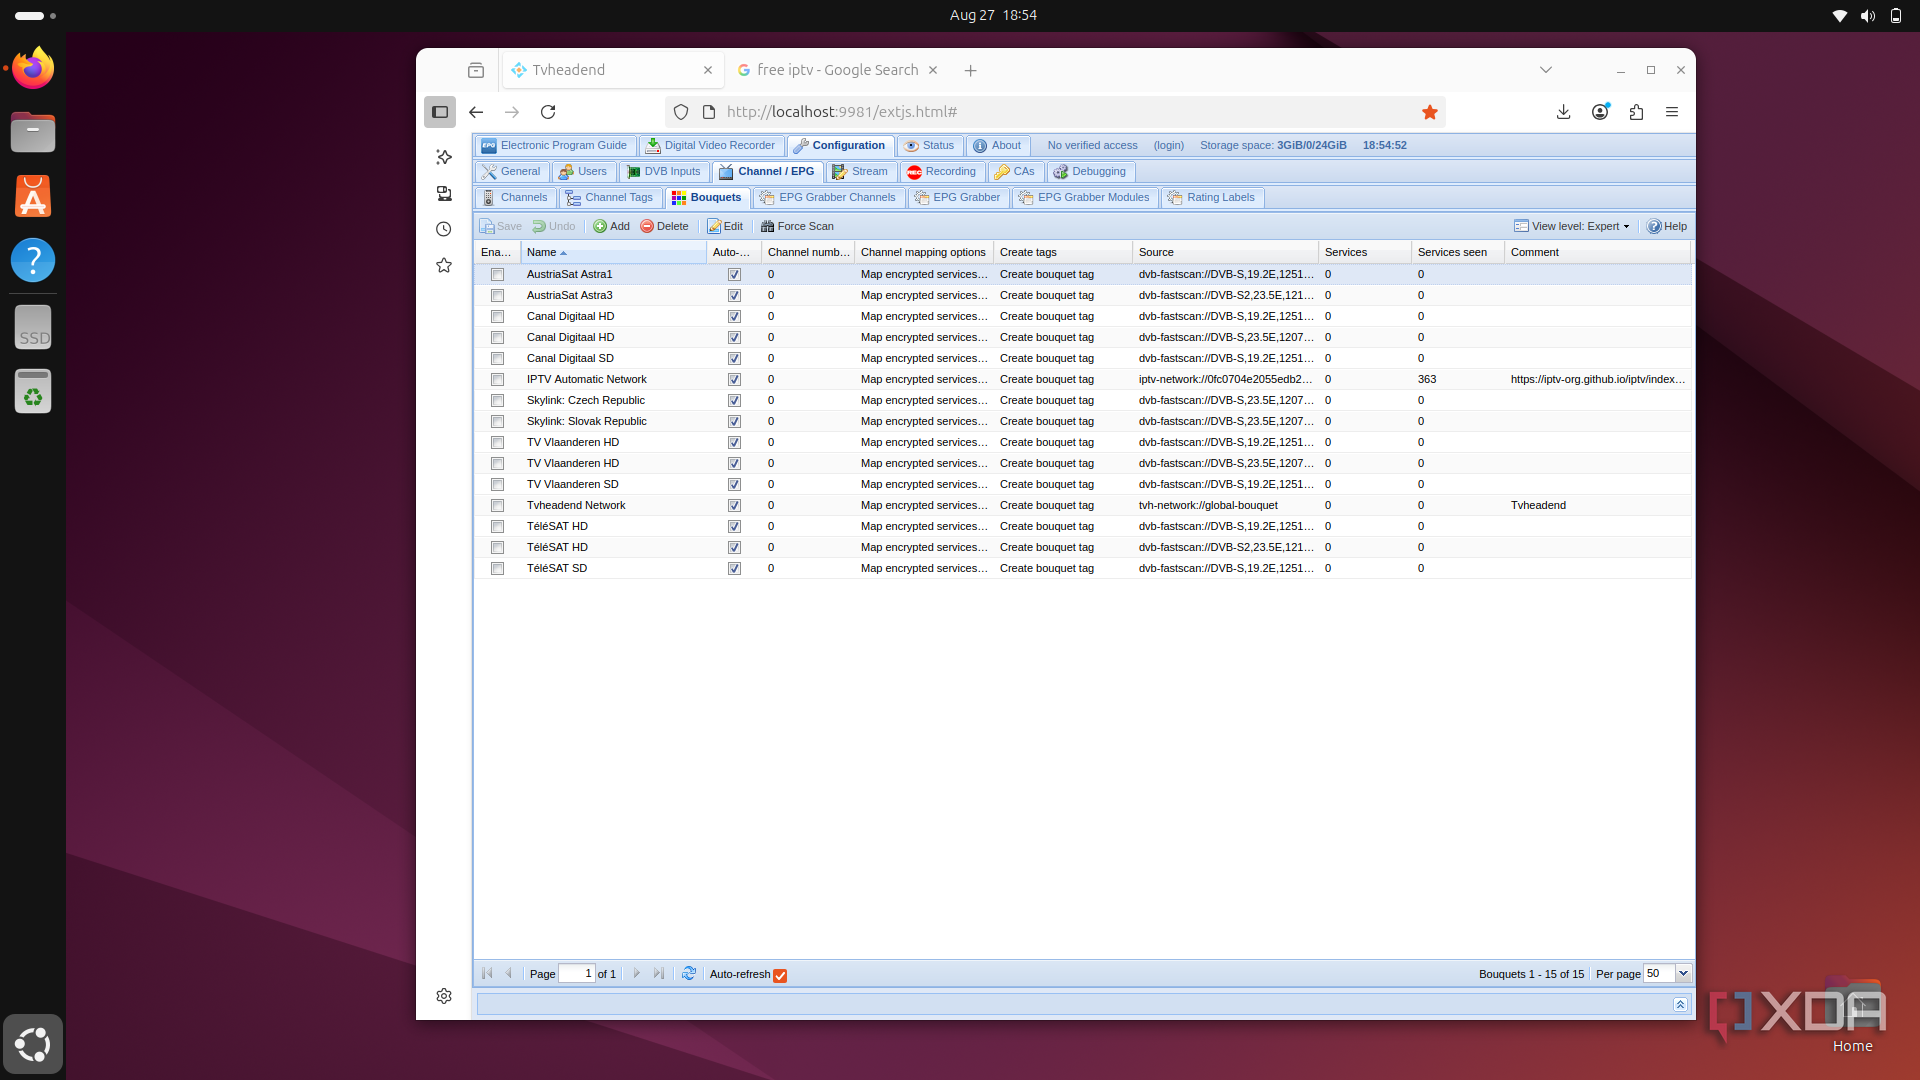1920x1080 pixels.
Task: Enable the IPTV Automatic Network checkbox
Action: click(x=497, y=379)
